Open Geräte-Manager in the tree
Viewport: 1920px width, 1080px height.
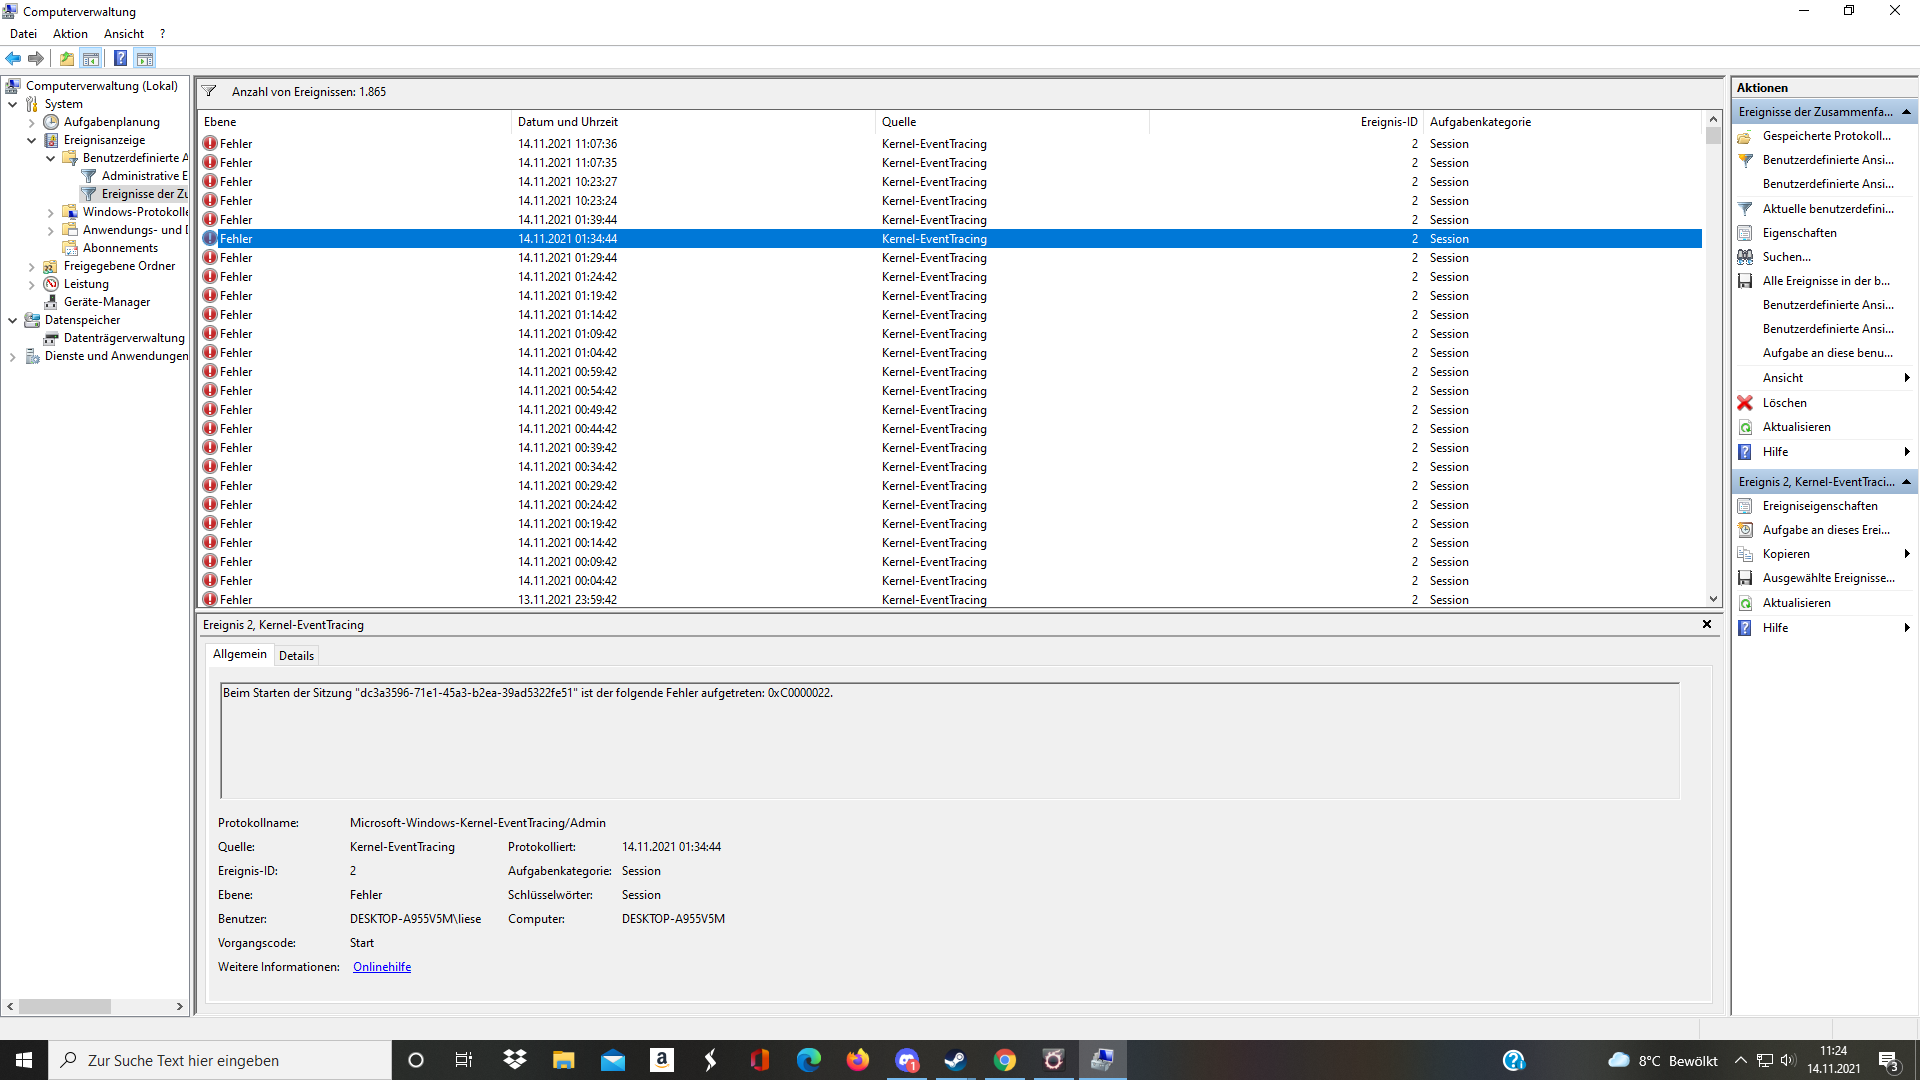coord(106,302)
